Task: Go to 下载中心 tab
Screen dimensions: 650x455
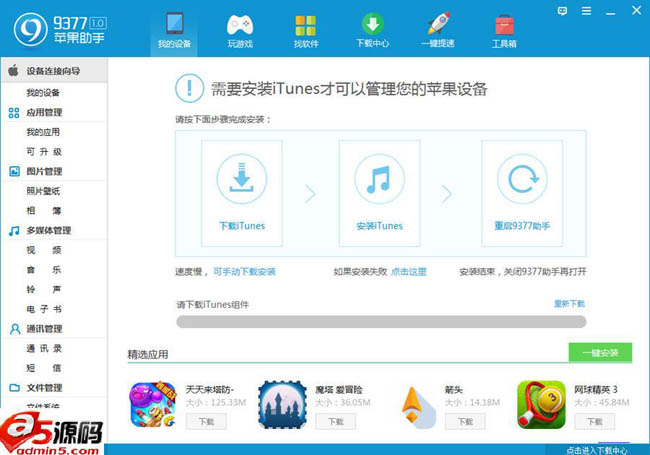Action: coord(372,30)
